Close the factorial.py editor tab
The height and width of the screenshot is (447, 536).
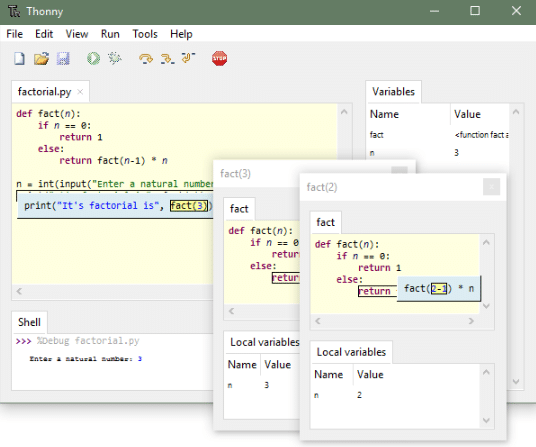click(80, 92)
